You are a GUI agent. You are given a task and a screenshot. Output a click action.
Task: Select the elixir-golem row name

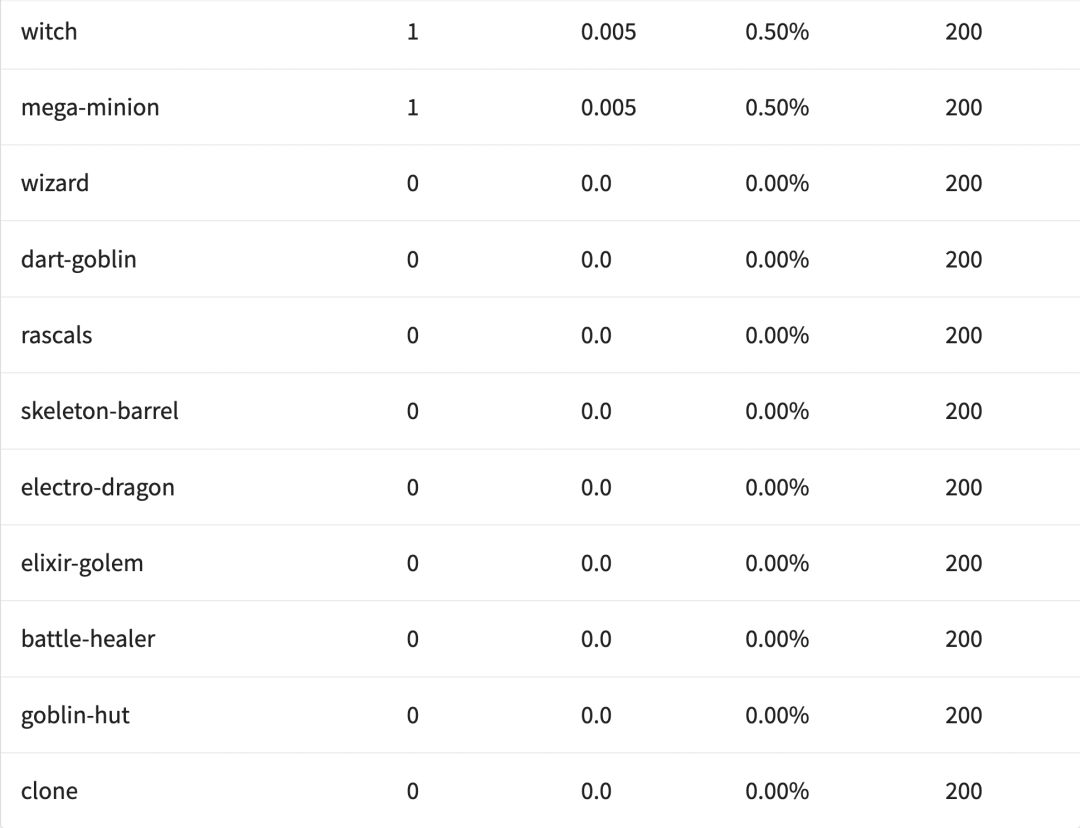(82, 564)
